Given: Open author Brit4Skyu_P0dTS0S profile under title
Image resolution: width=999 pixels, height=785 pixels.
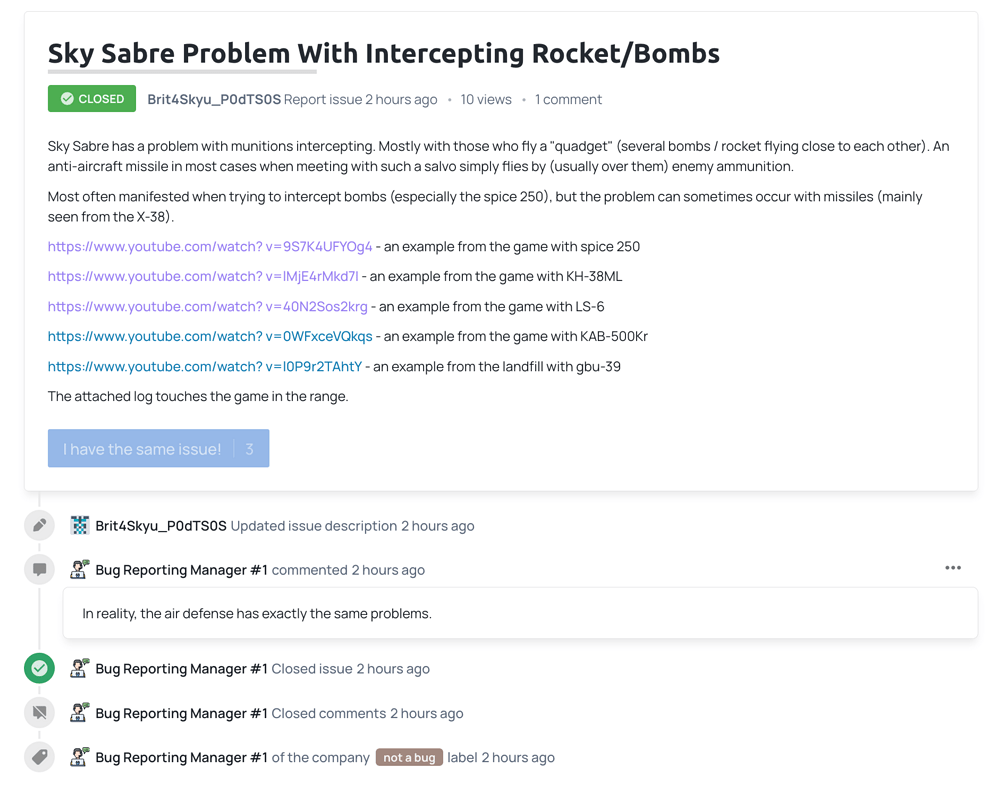Looking at the screenshot, I should 214,100.
